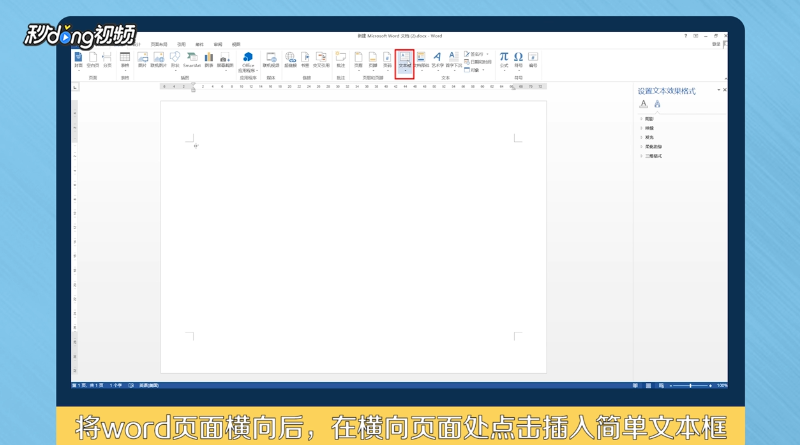The width and height of the screenshot is (800, 445).
Task: Open the Header button
Action: pyautogui.click(x=358, y=60)
